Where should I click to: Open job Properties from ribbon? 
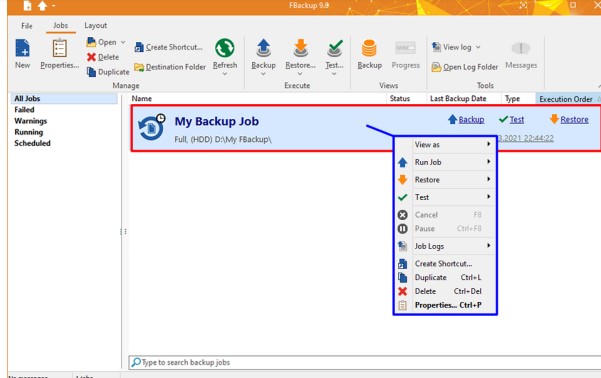[59, 54]
